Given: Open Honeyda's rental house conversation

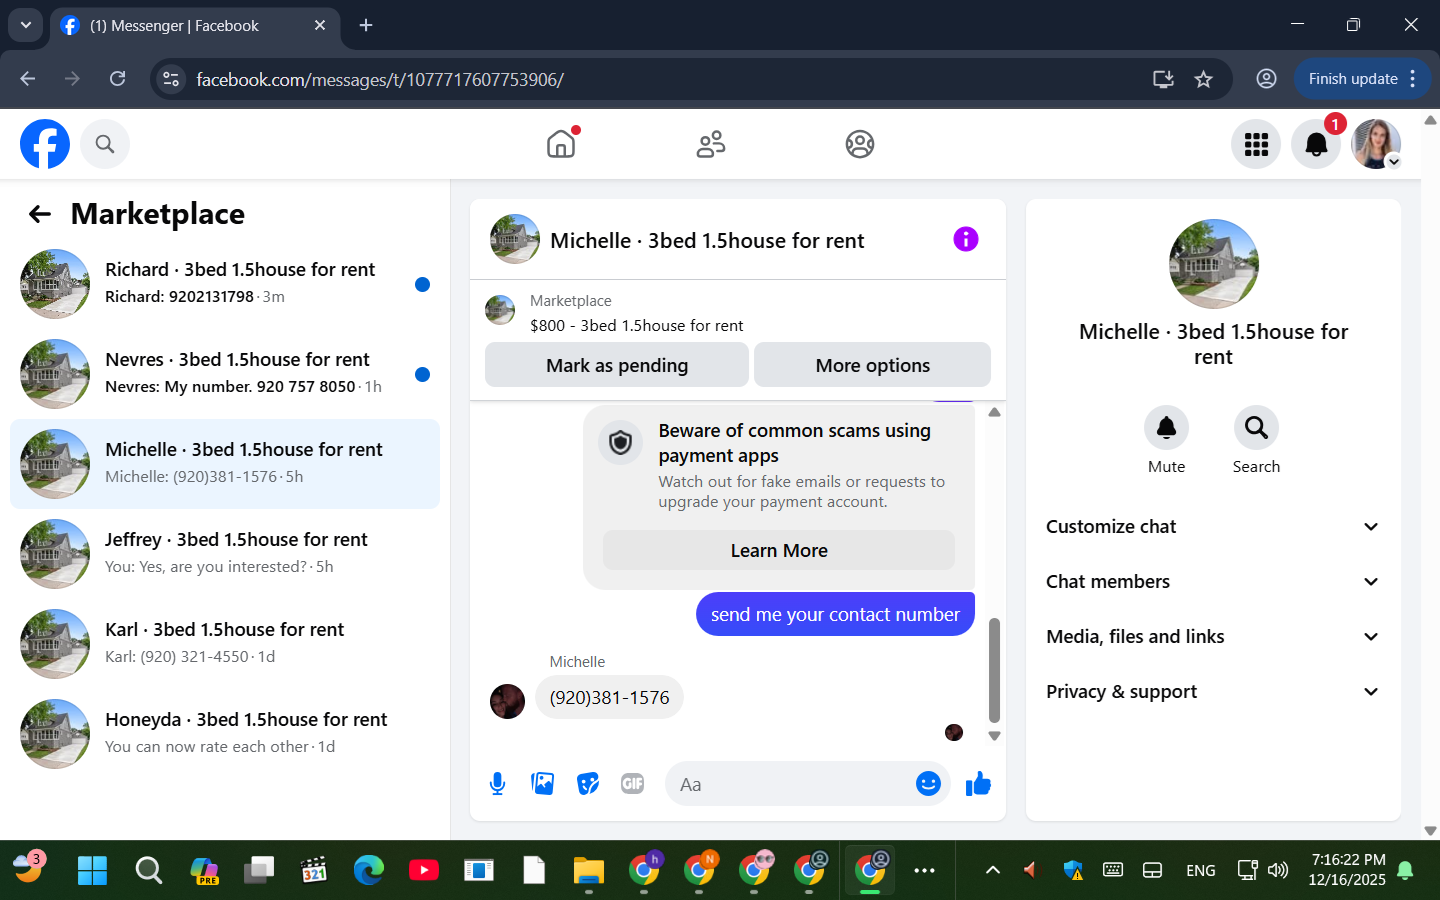Looking at the screenshot, I should tap(225, 734).
